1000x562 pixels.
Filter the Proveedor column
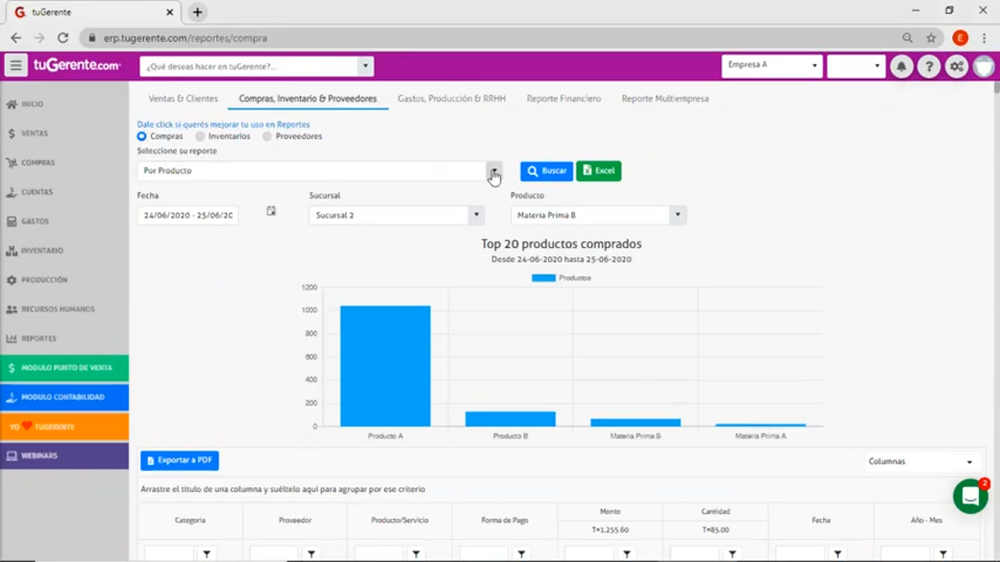[x=311, y=554]
